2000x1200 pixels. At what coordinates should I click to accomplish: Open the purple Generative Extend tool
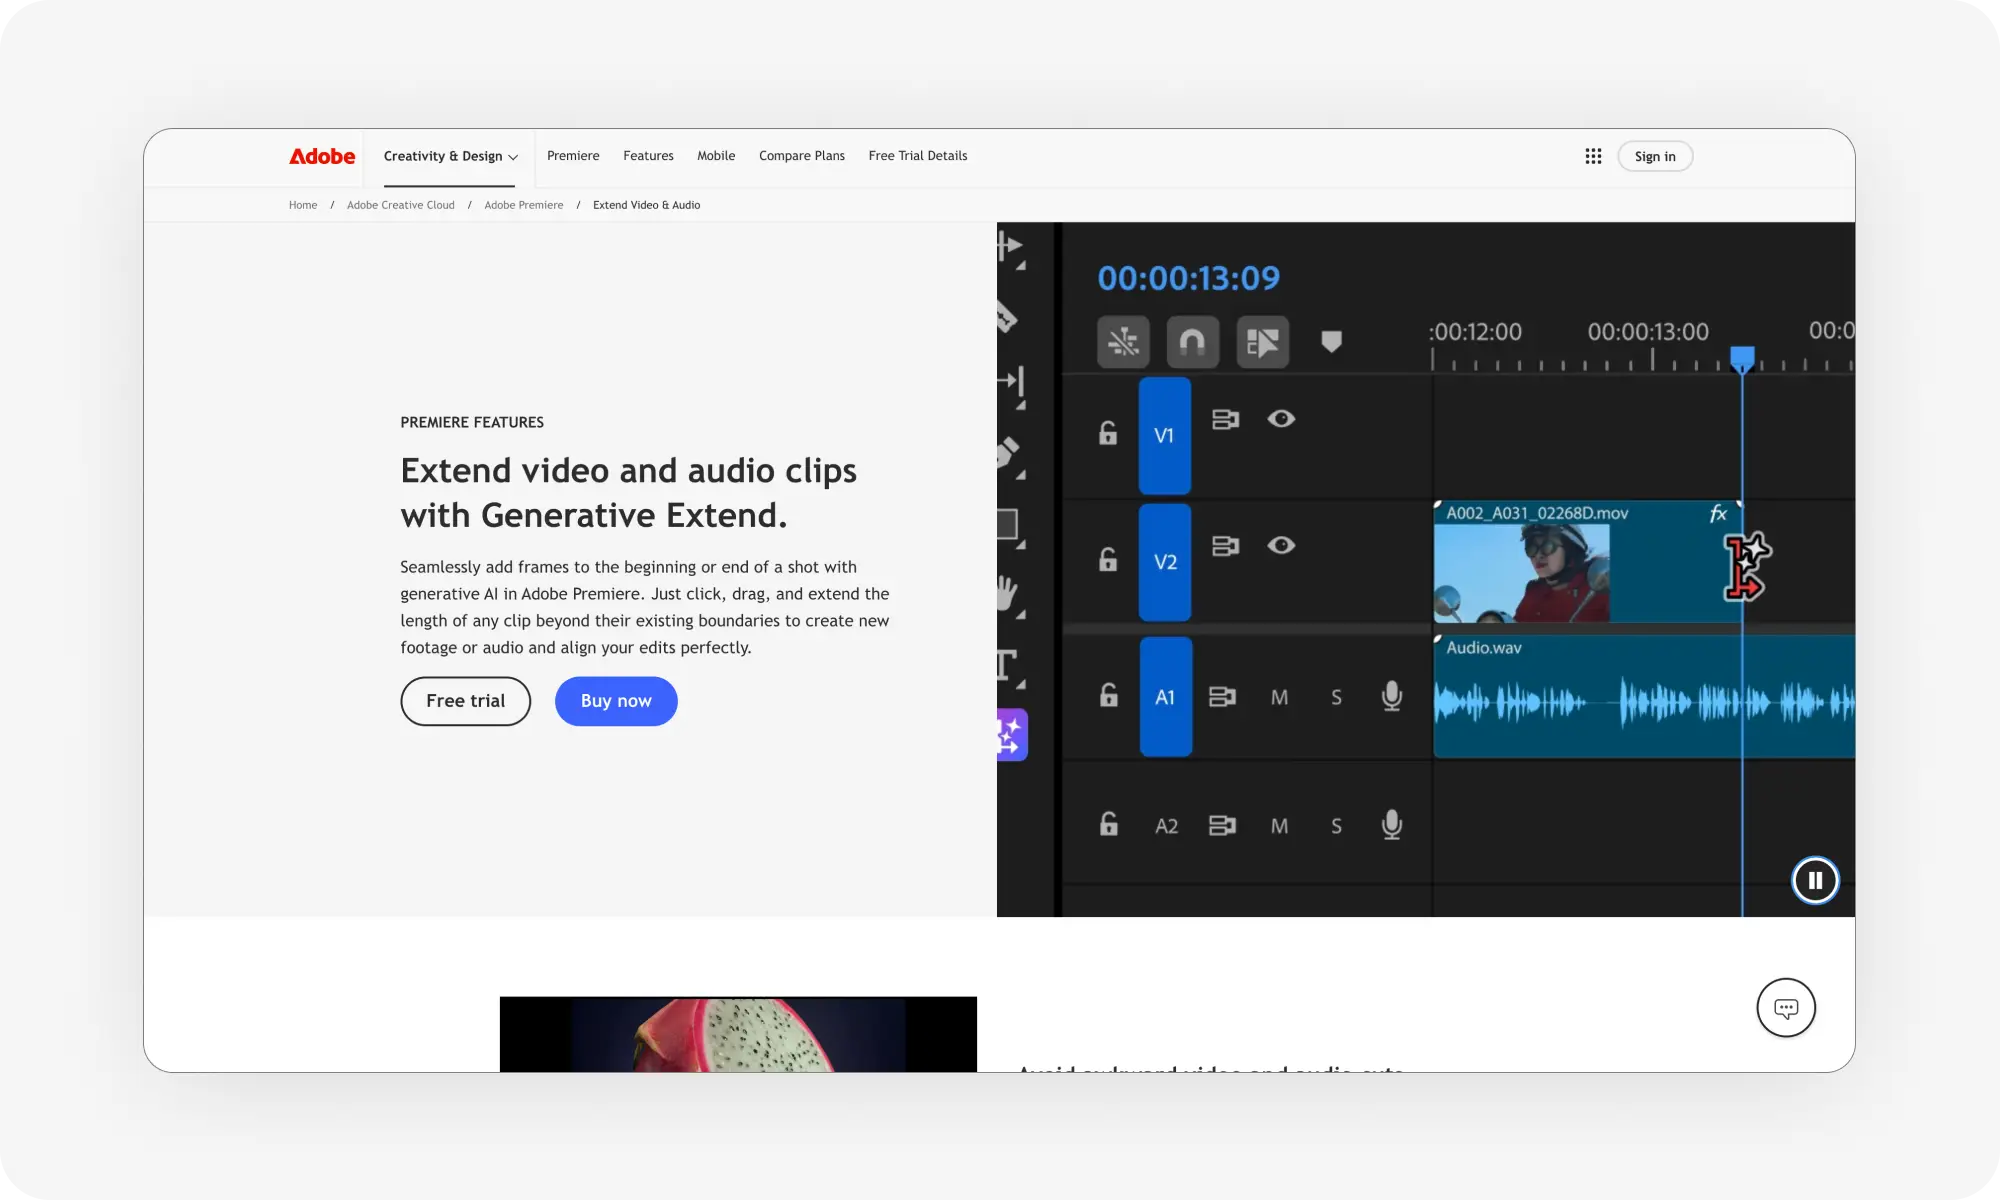(1012, 735)
